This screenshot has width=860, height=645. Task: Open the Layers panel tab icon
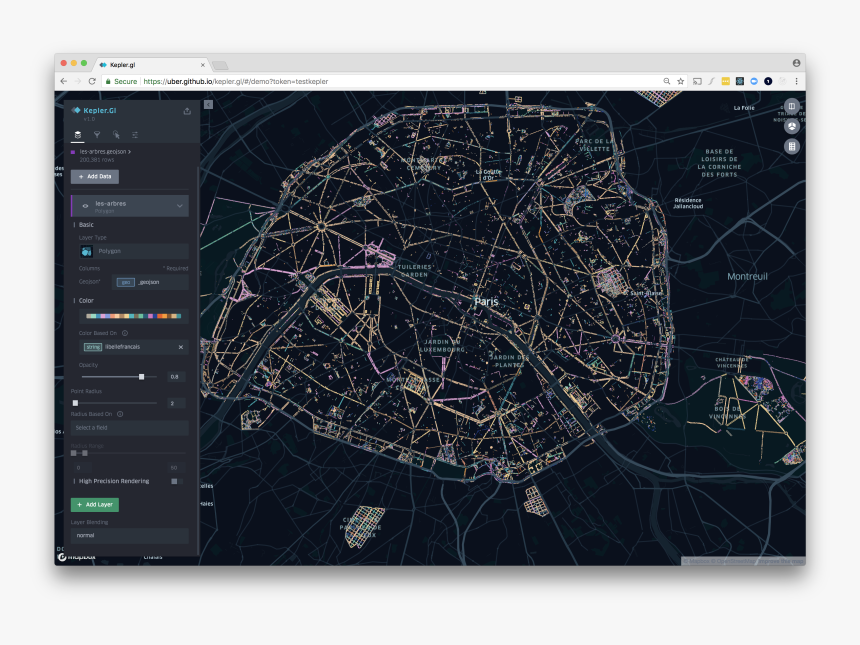pos(78,135)
